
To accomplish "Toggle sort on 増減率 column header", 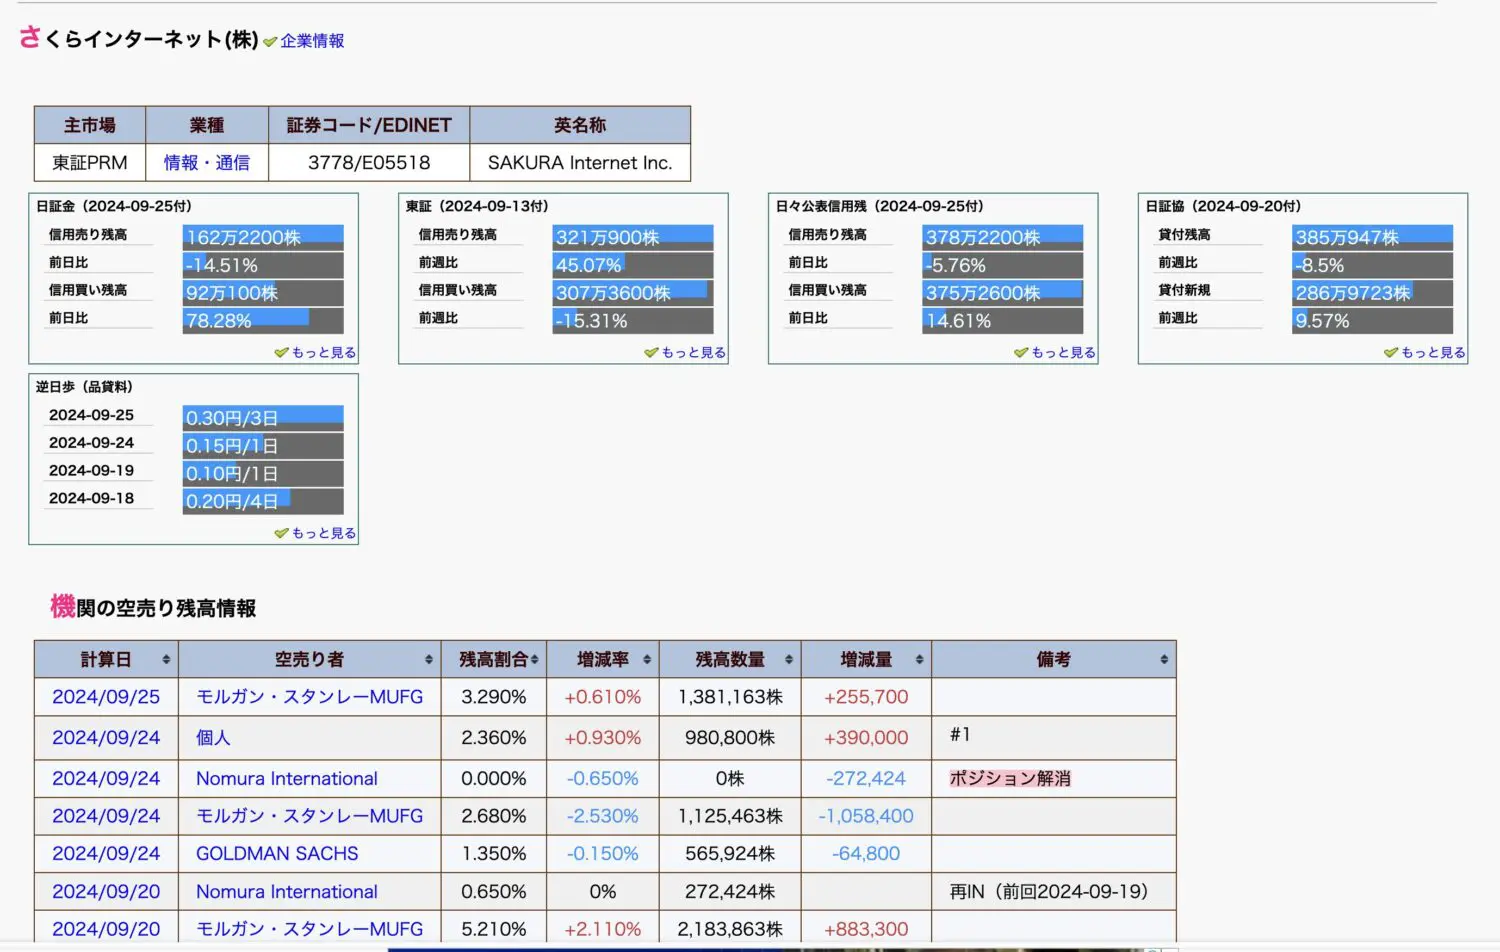I will click(647, 660).
